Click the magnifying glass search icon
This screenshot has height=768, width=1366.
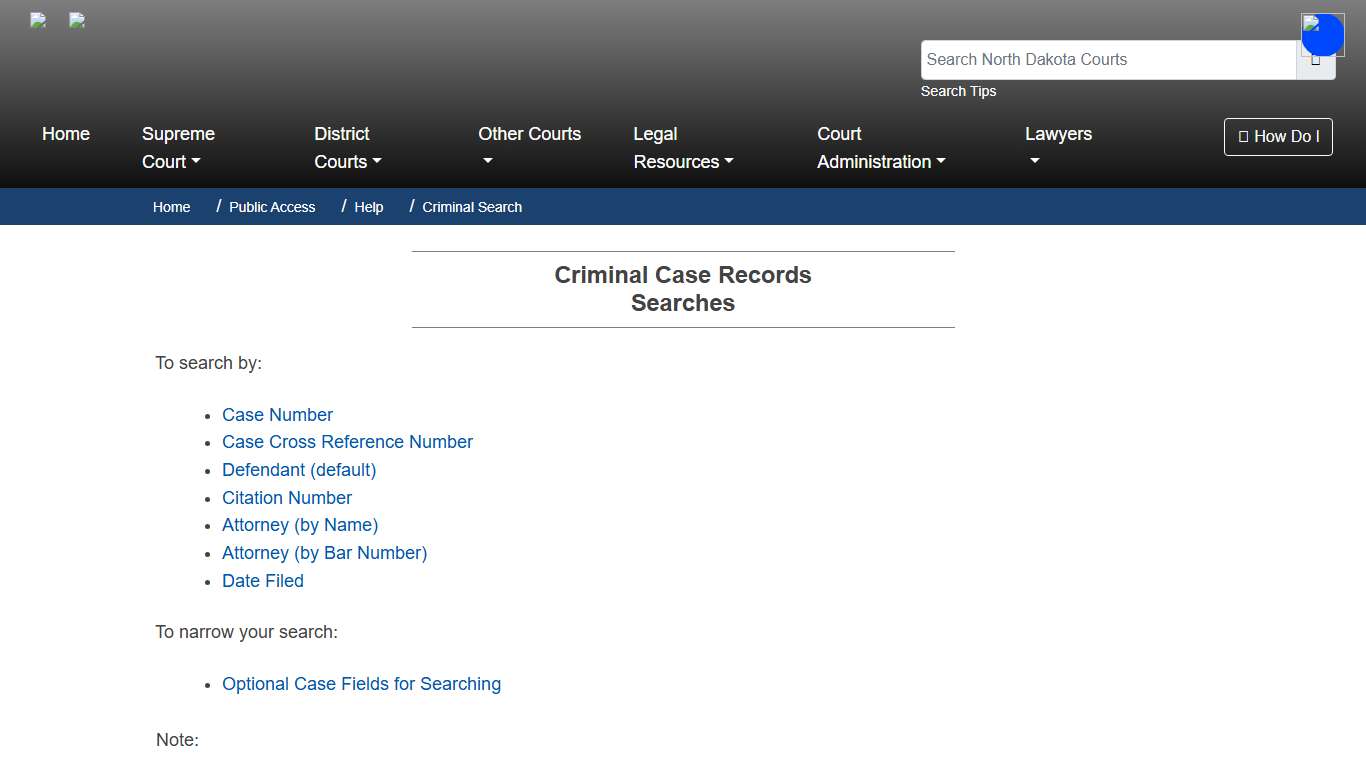click(x=1317, y=60)
